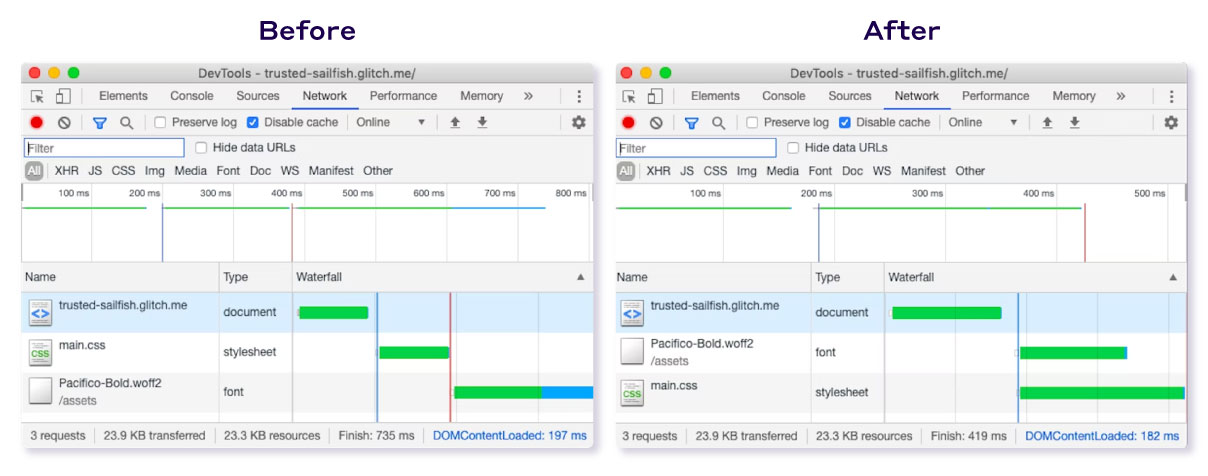The image size is (1208, 476).
Task: Filter by Img in After window
Action: pyautogui.click(x=747, y=171)
